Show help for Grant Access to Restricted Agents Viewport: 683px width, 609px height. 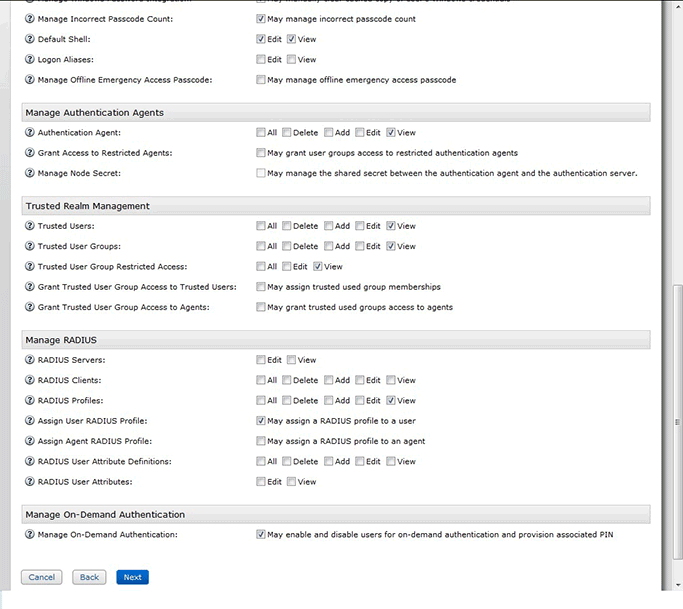[x=30, y=153]
